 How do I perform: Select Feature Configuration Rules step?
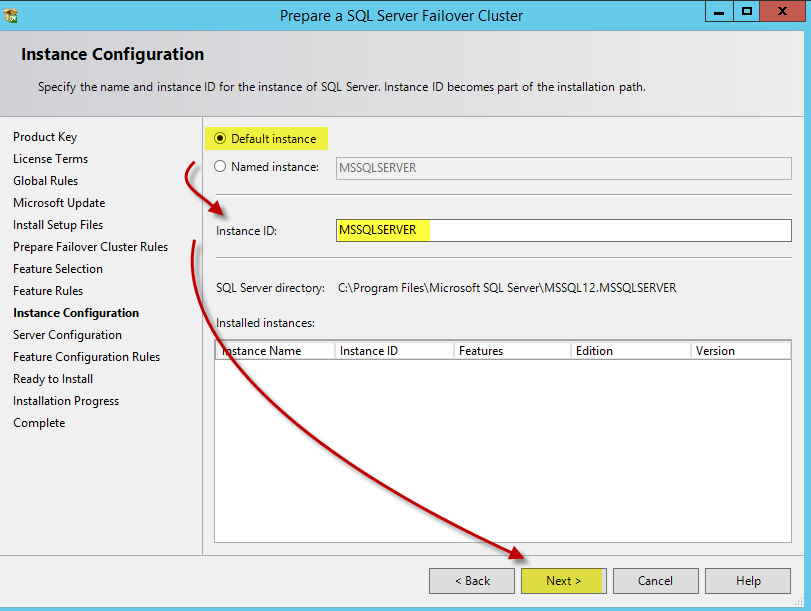click(x=86, y=357)
